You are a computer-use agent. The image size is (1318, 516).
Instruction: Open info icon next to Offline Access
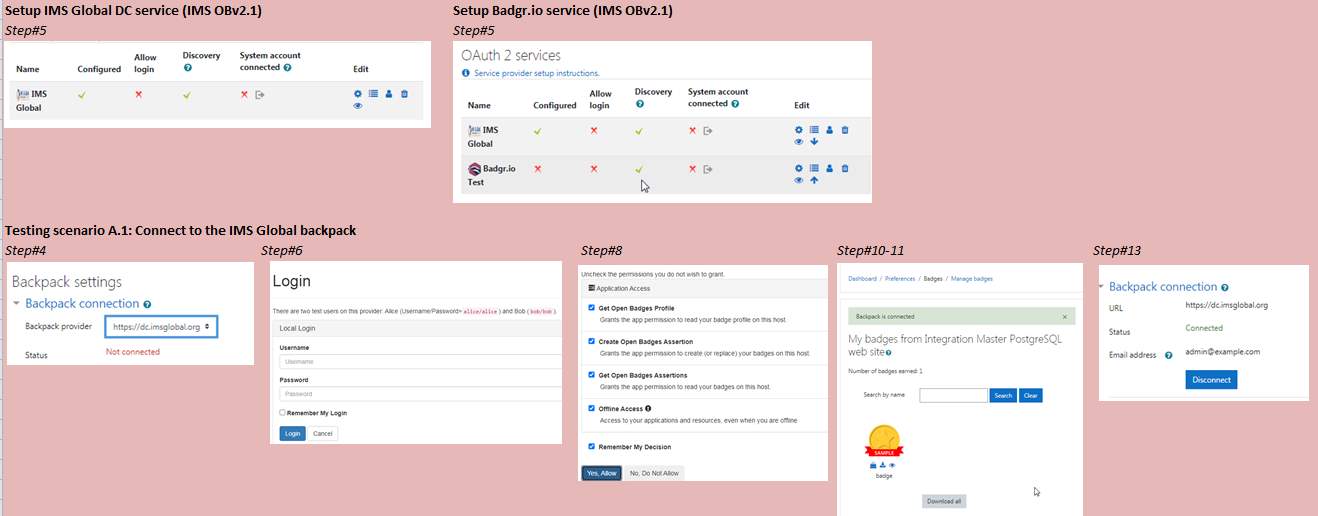(649, 408)
